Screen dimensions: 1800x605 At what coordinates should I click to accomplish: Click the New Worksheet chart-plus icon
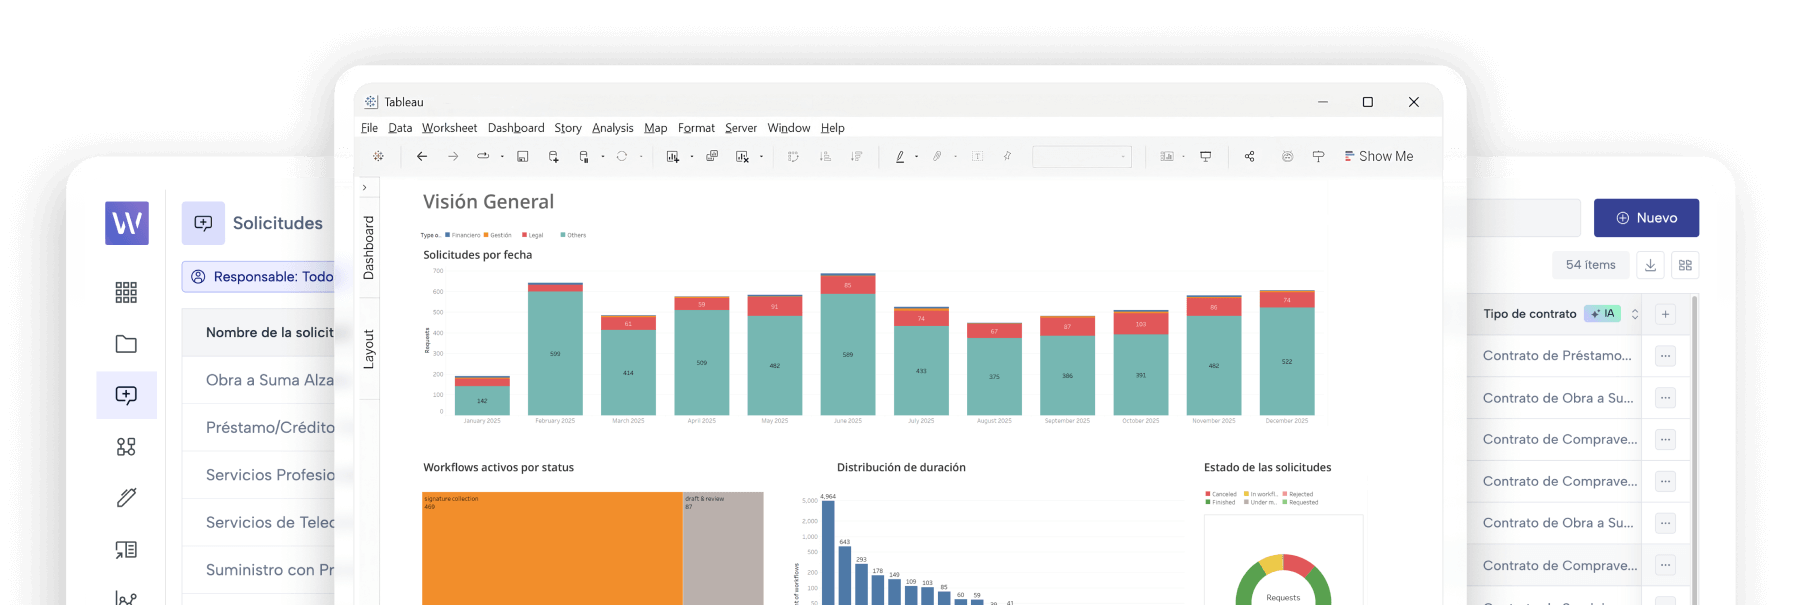coord(673,156)
